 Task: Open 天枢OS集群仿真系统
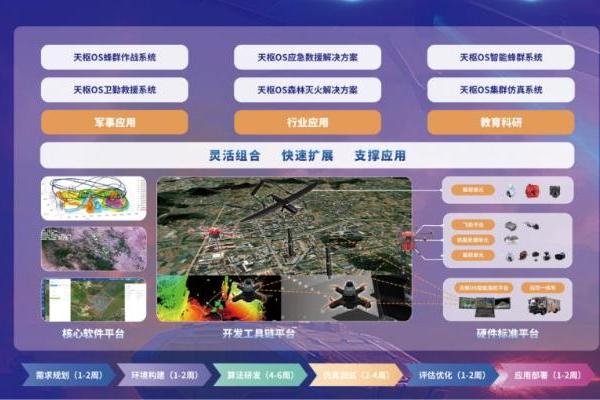pyautogui.click(x=501, y=90)
